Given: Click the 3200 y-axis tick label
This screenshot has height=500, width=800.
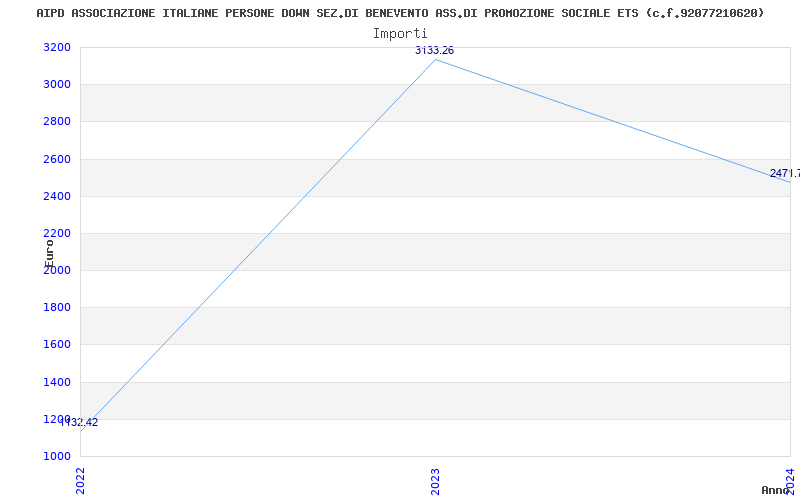Looking at the screenshot, I should coord(57,47).
